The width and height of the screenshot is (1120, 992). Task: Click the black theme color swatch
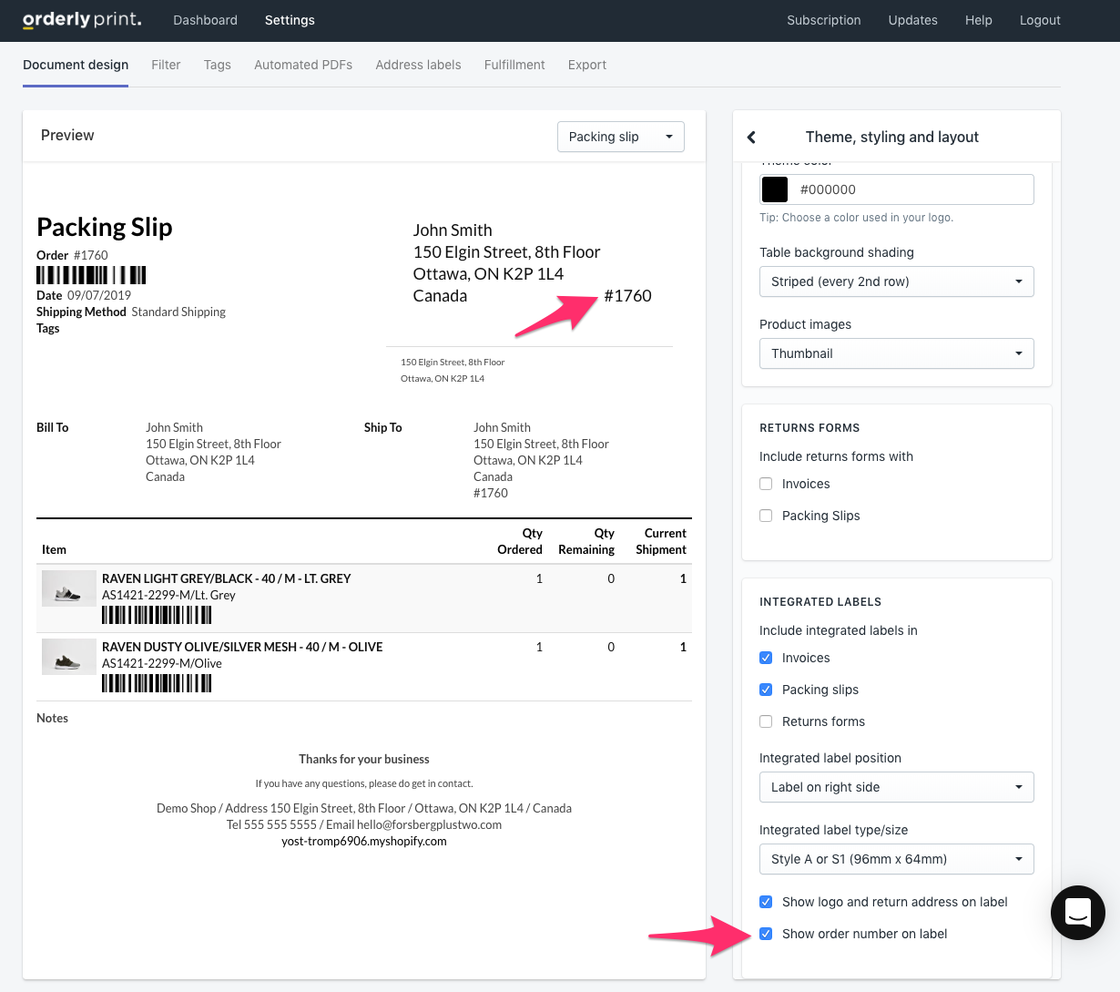774,189
